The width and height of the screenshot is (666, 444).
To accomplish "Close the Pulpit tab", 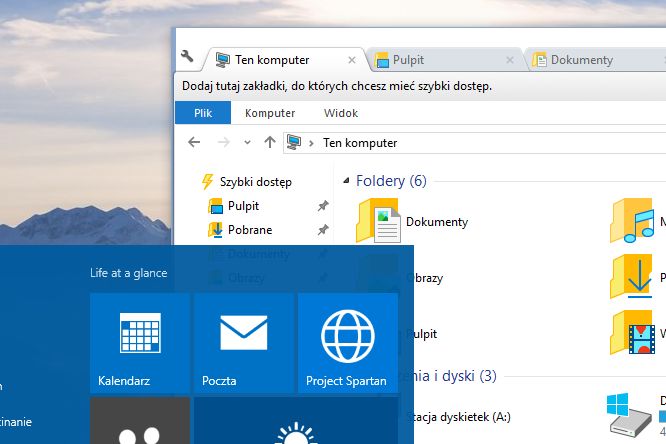I will pyautogui.click(x=510, y=60).
